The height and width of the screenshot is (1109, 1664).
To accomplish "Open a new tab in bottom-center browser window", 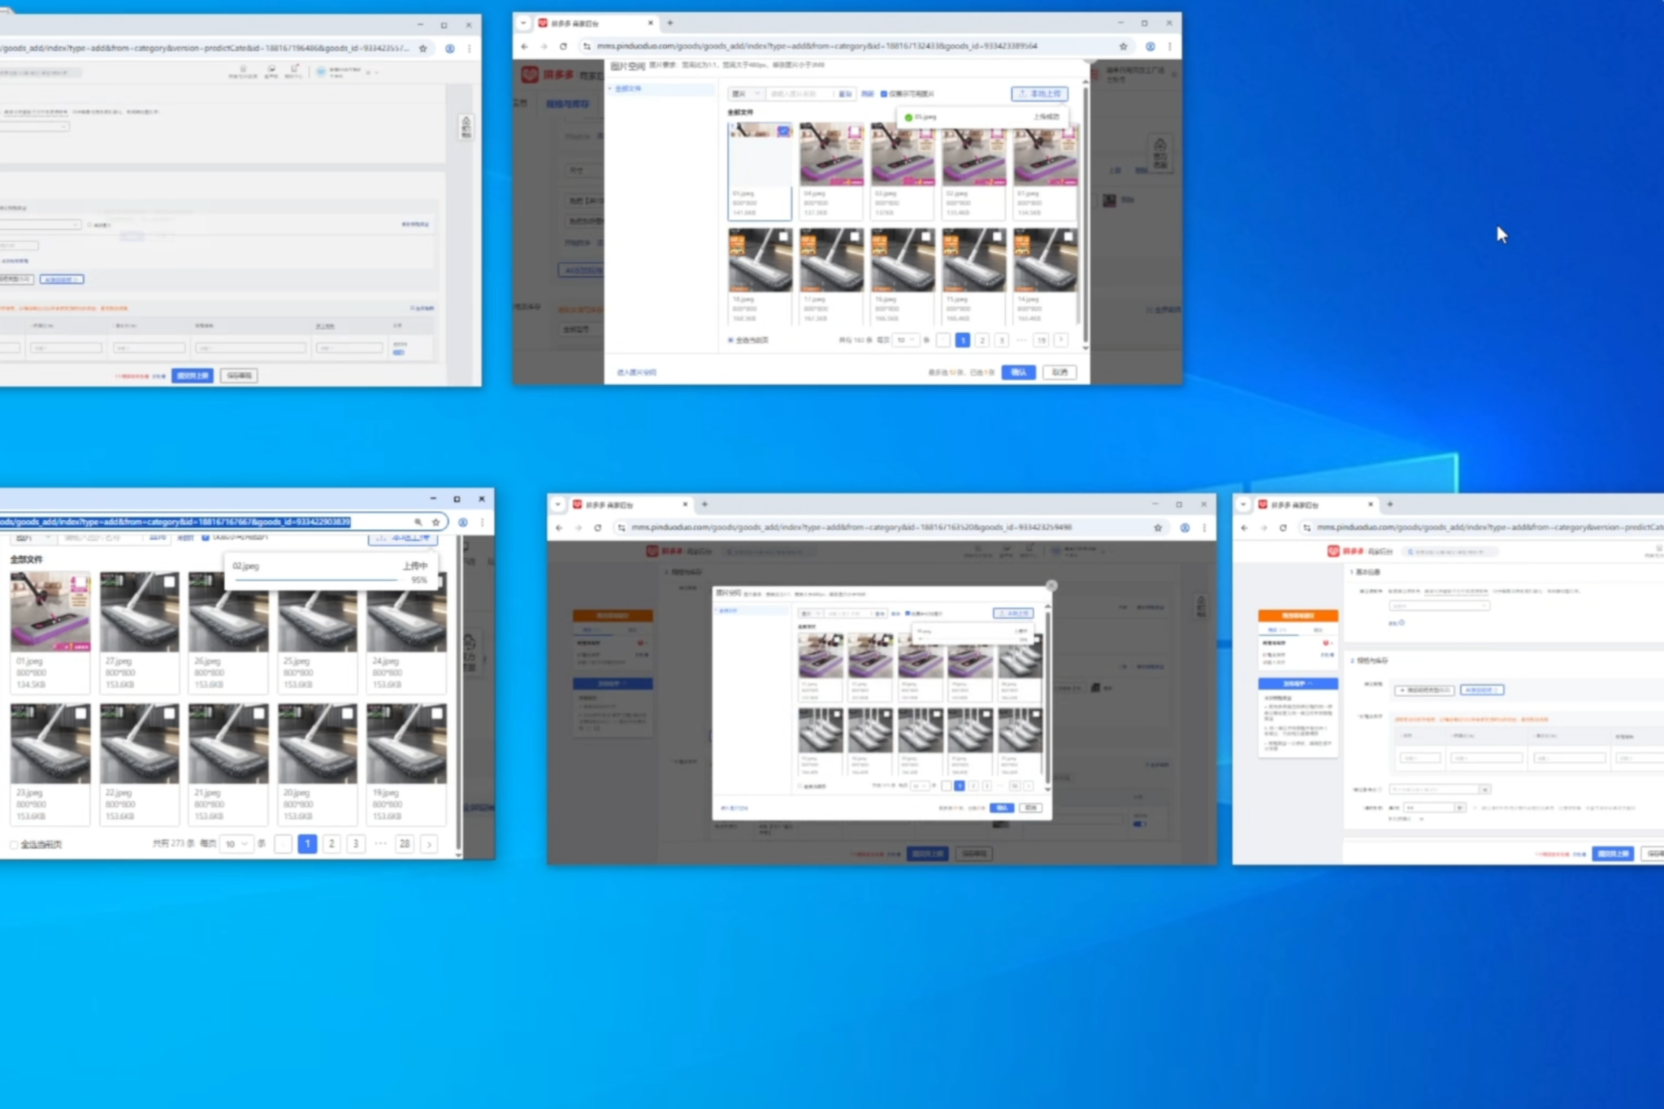I will [x=705, y=505].
